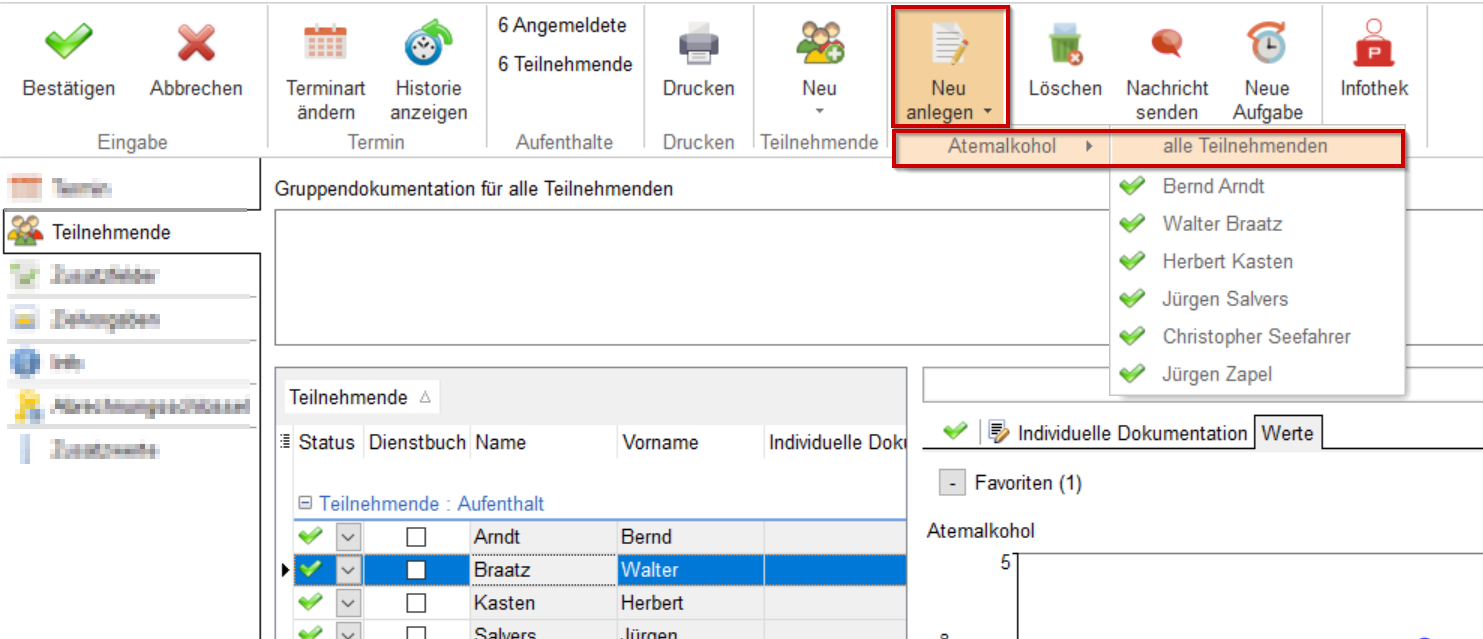Viewport: 1483px width, 639px height.
Task: Open Nachricht senden speech bubble icon
Action: 1166,43
